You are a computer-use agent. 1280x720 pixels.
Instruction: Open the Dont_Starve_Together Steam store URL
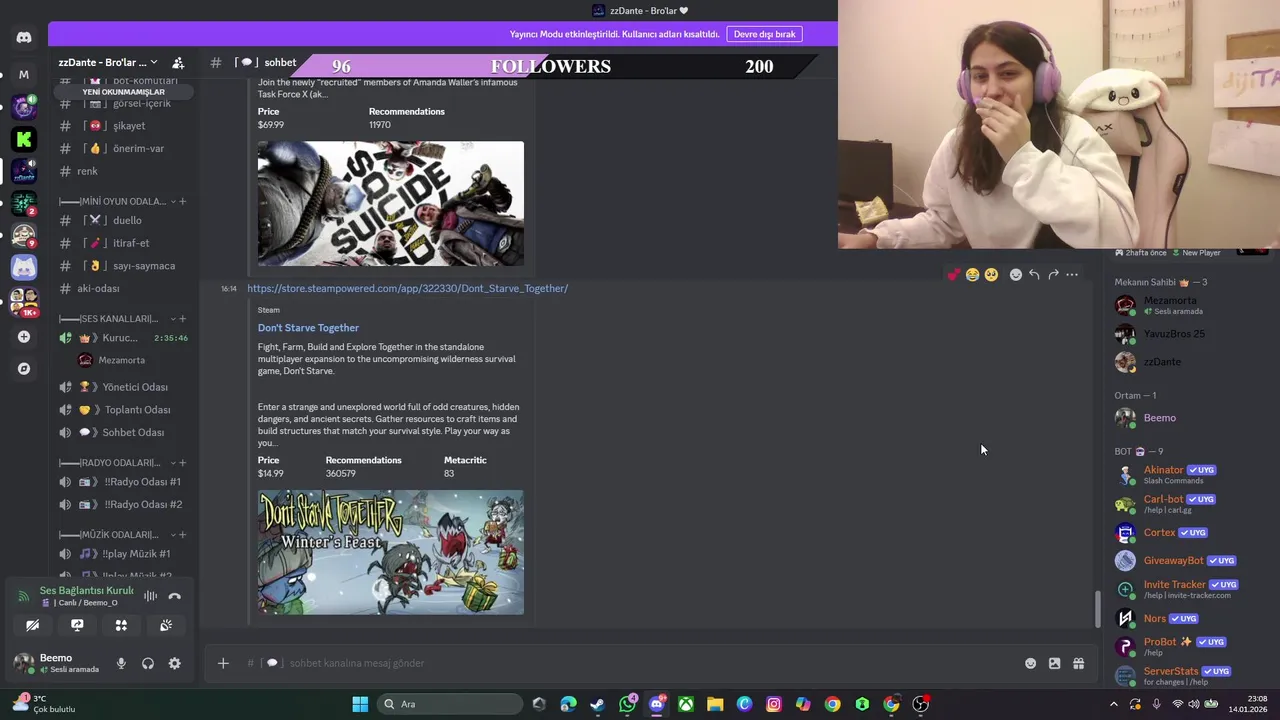click(x=407, y=288)
